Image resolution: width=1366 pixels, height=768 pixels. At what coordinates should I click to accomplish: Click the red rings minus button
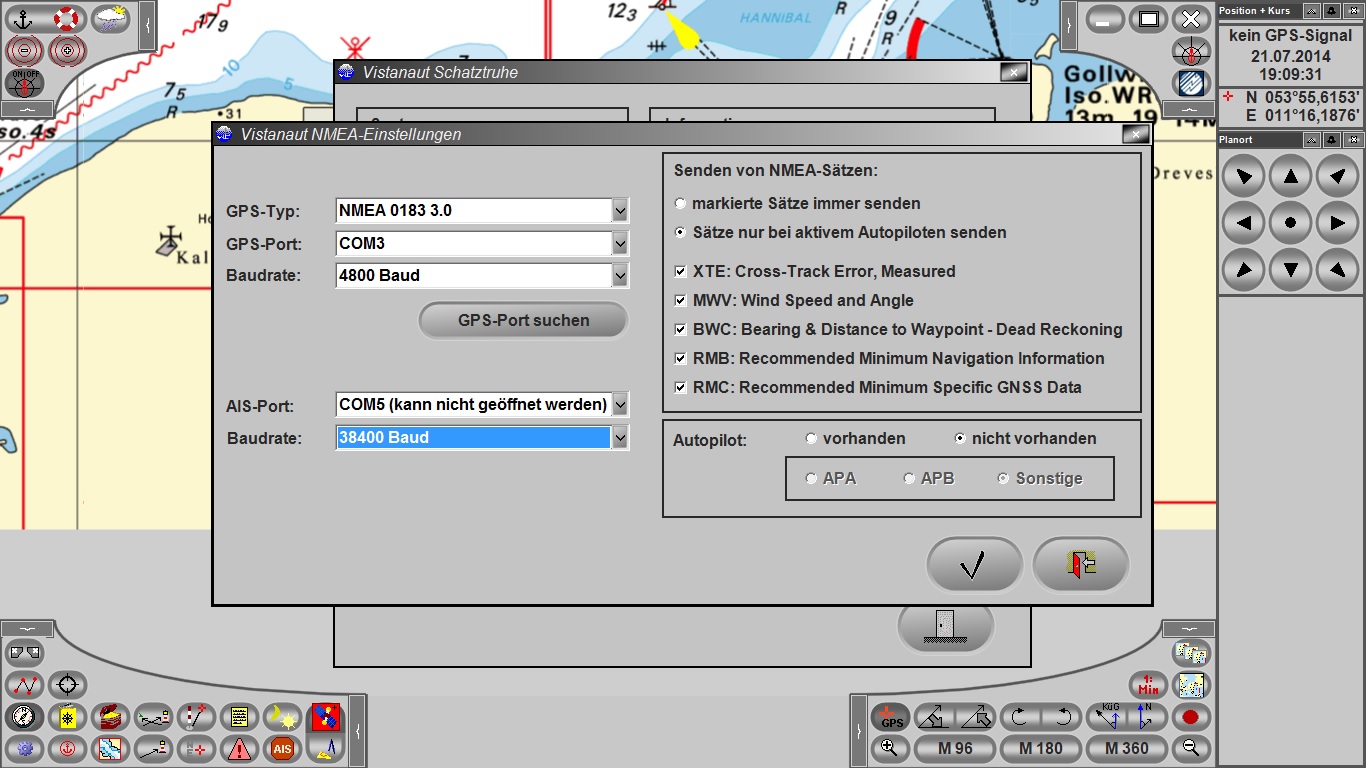tap(25, 50)
